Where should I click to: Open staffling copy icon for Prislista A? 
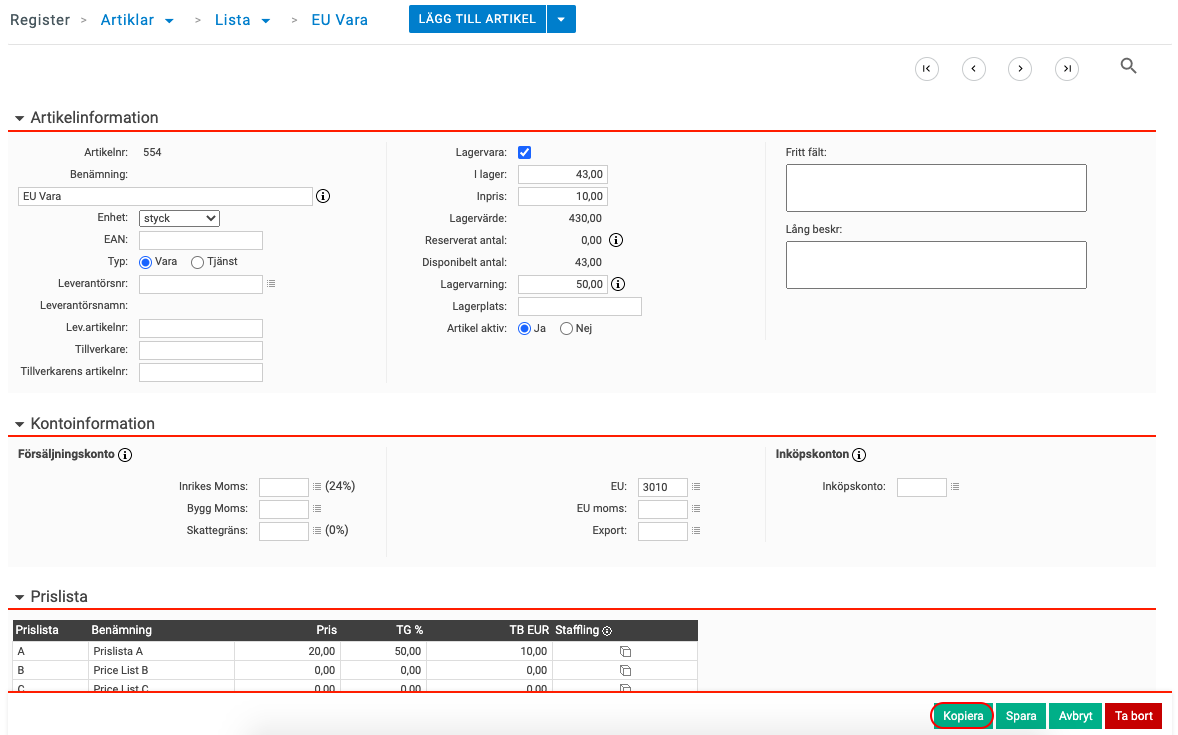click(x=625, y=652)
